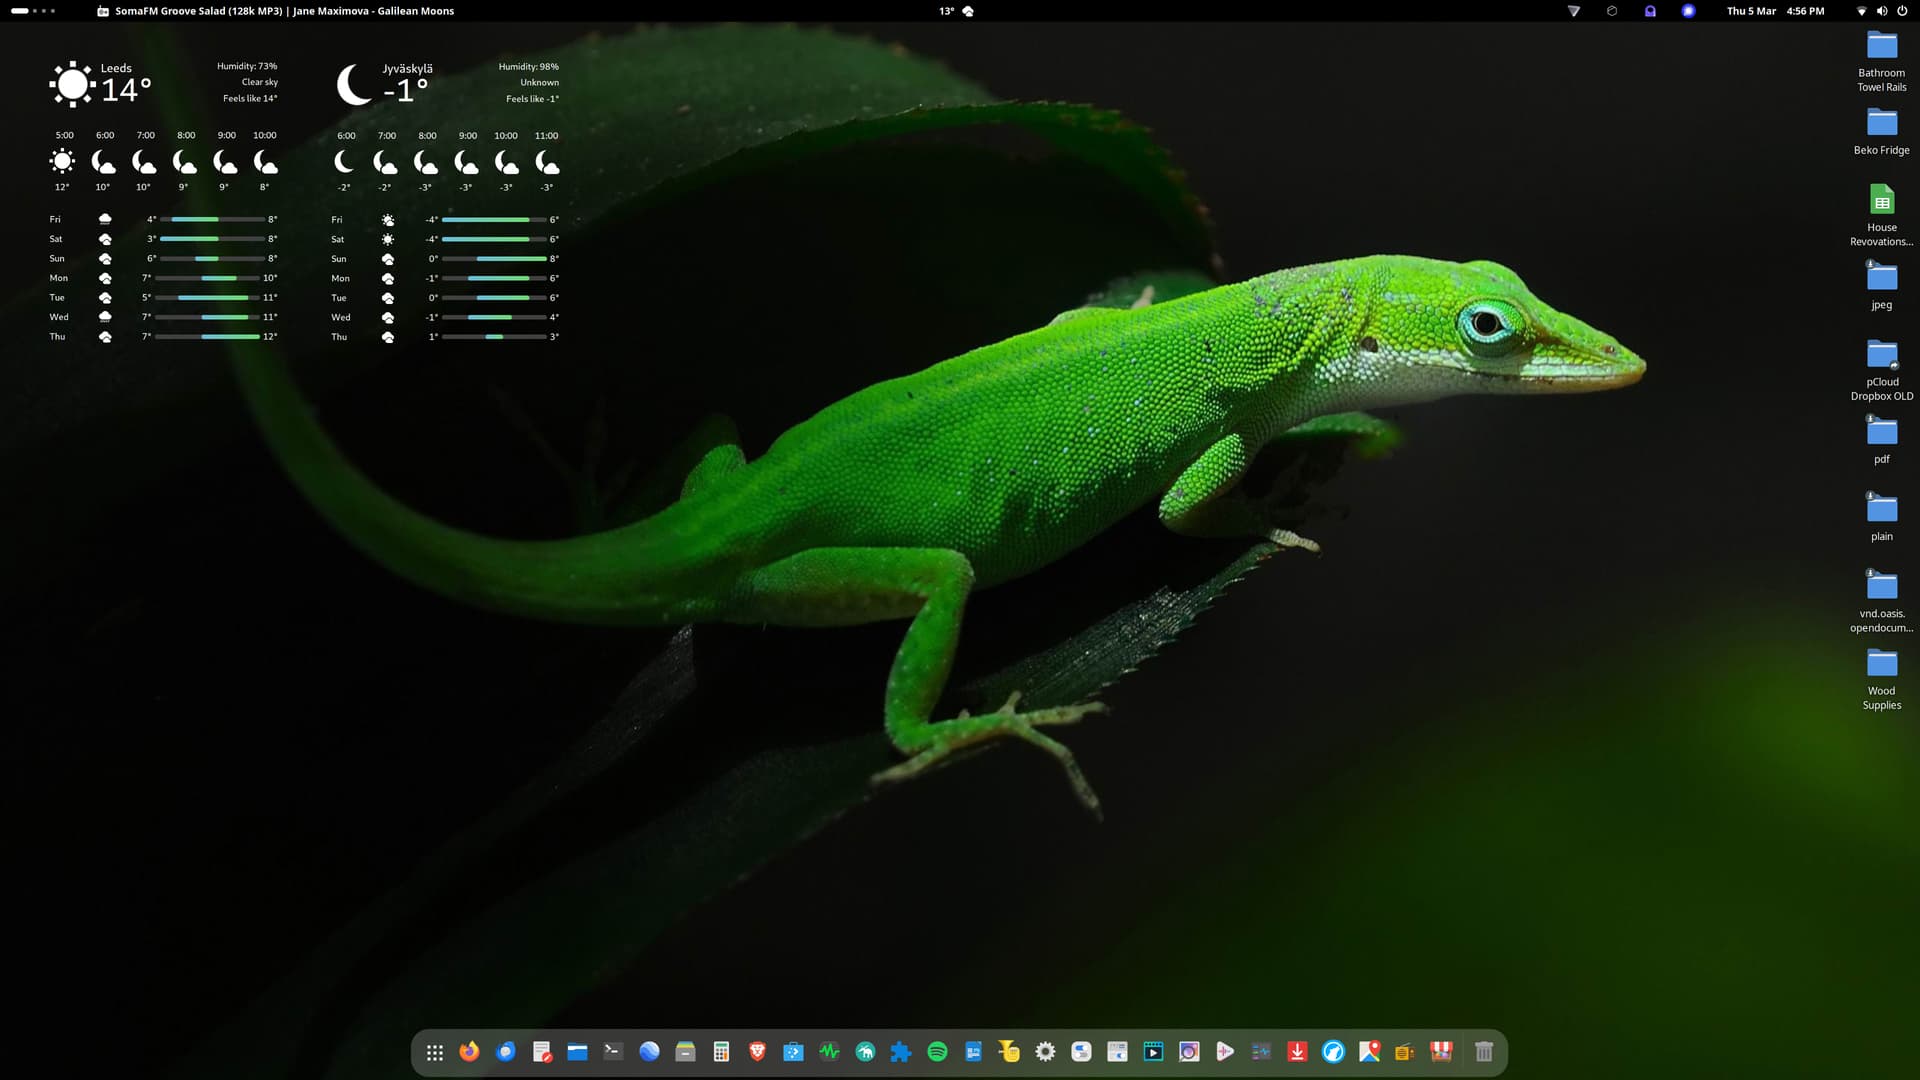Open SomaFM radio menu in top bar
Screen dimensions: 1920x1080
276,11
